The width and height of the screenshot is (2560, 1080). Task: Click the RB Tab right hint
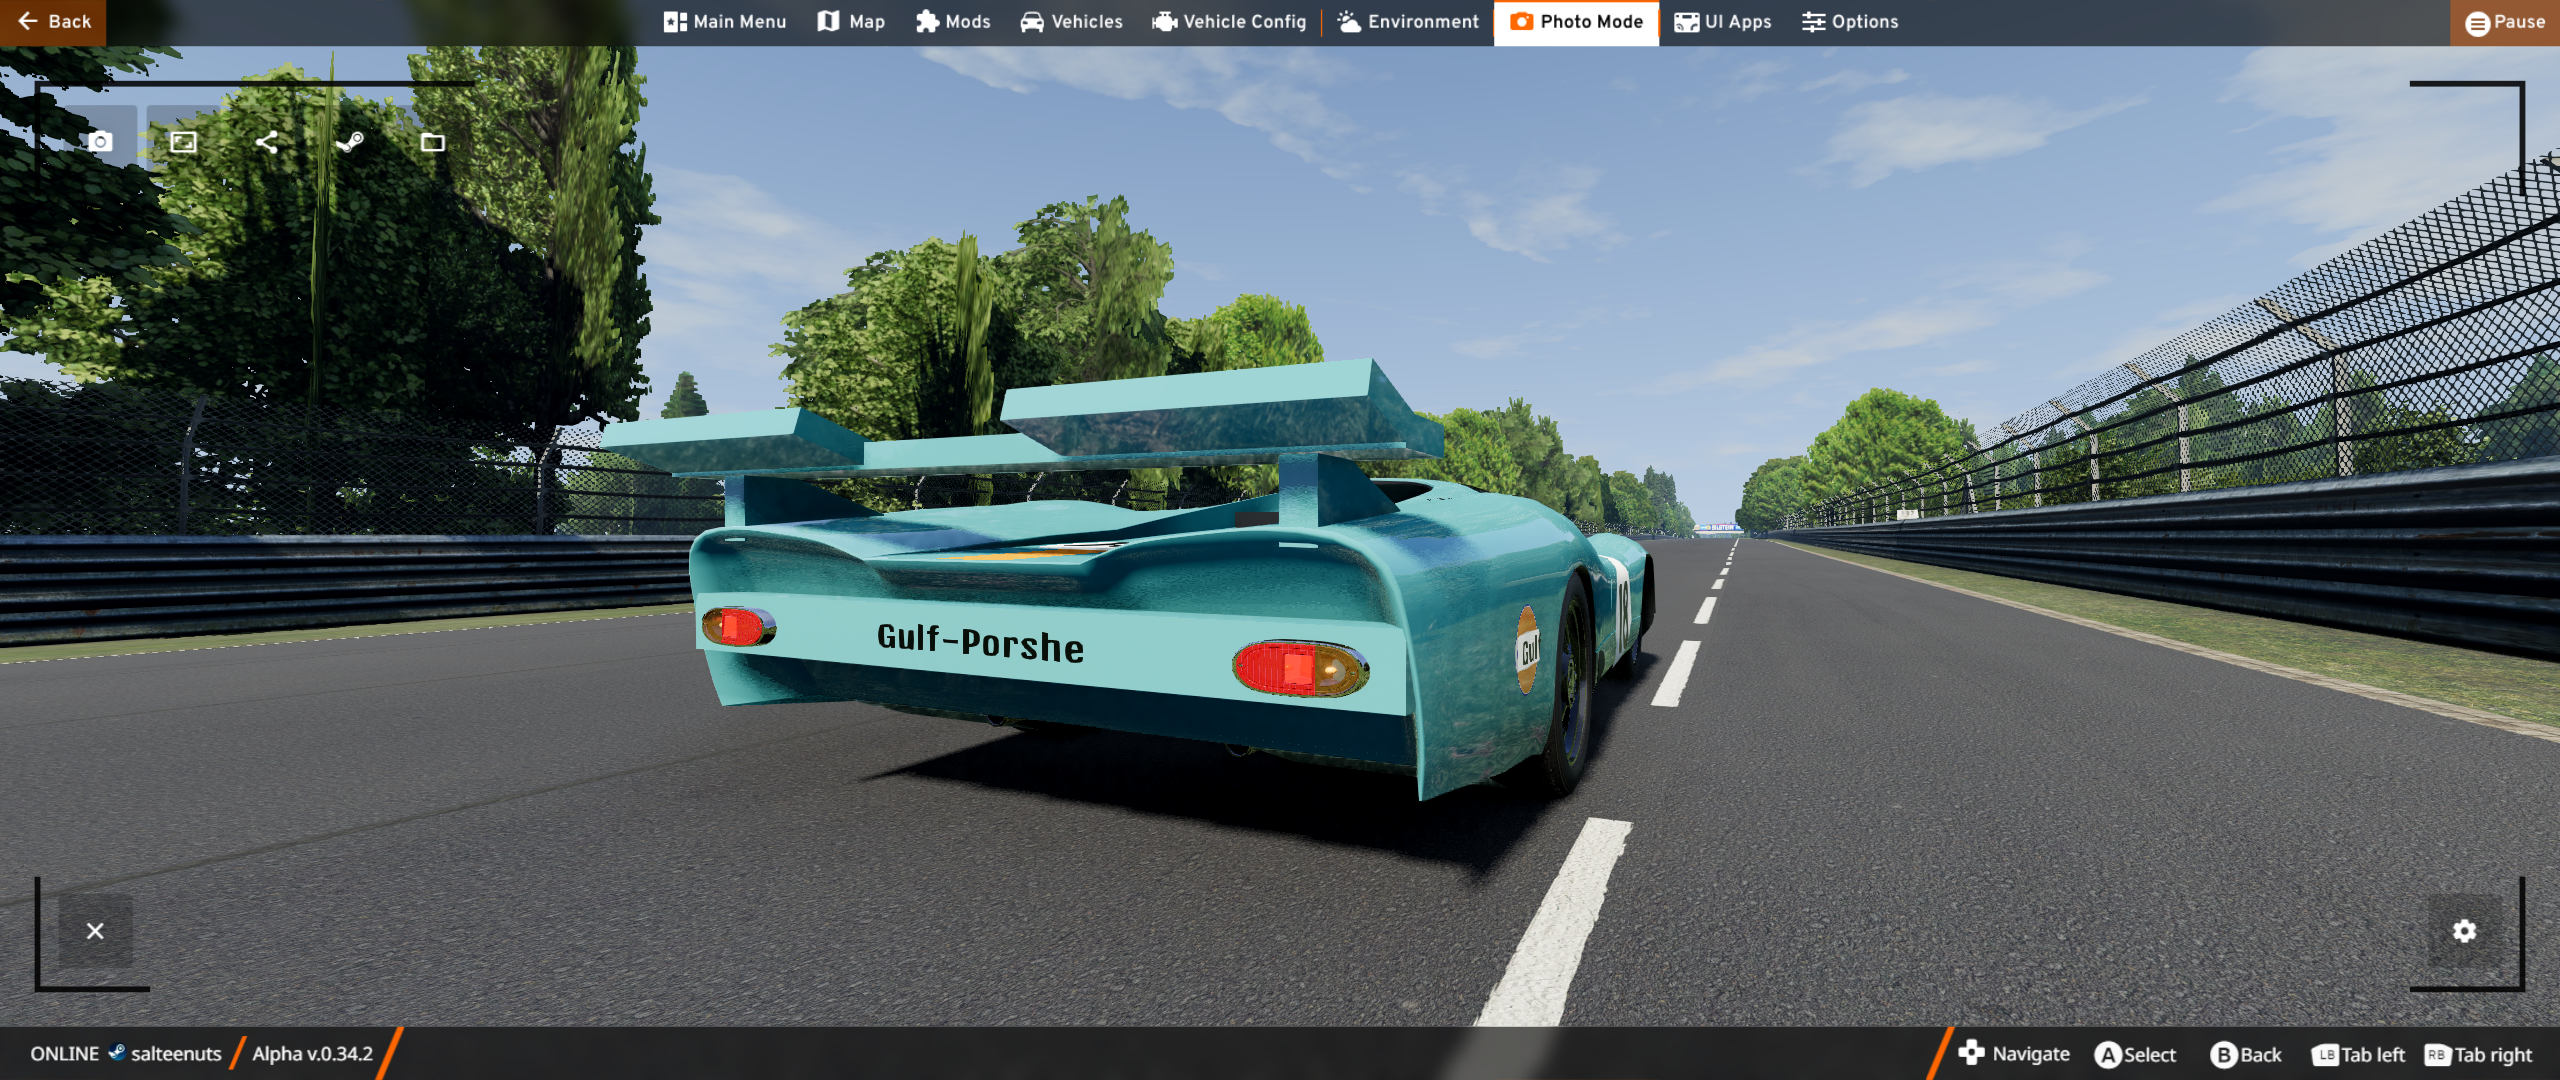click(2478, 1055)
